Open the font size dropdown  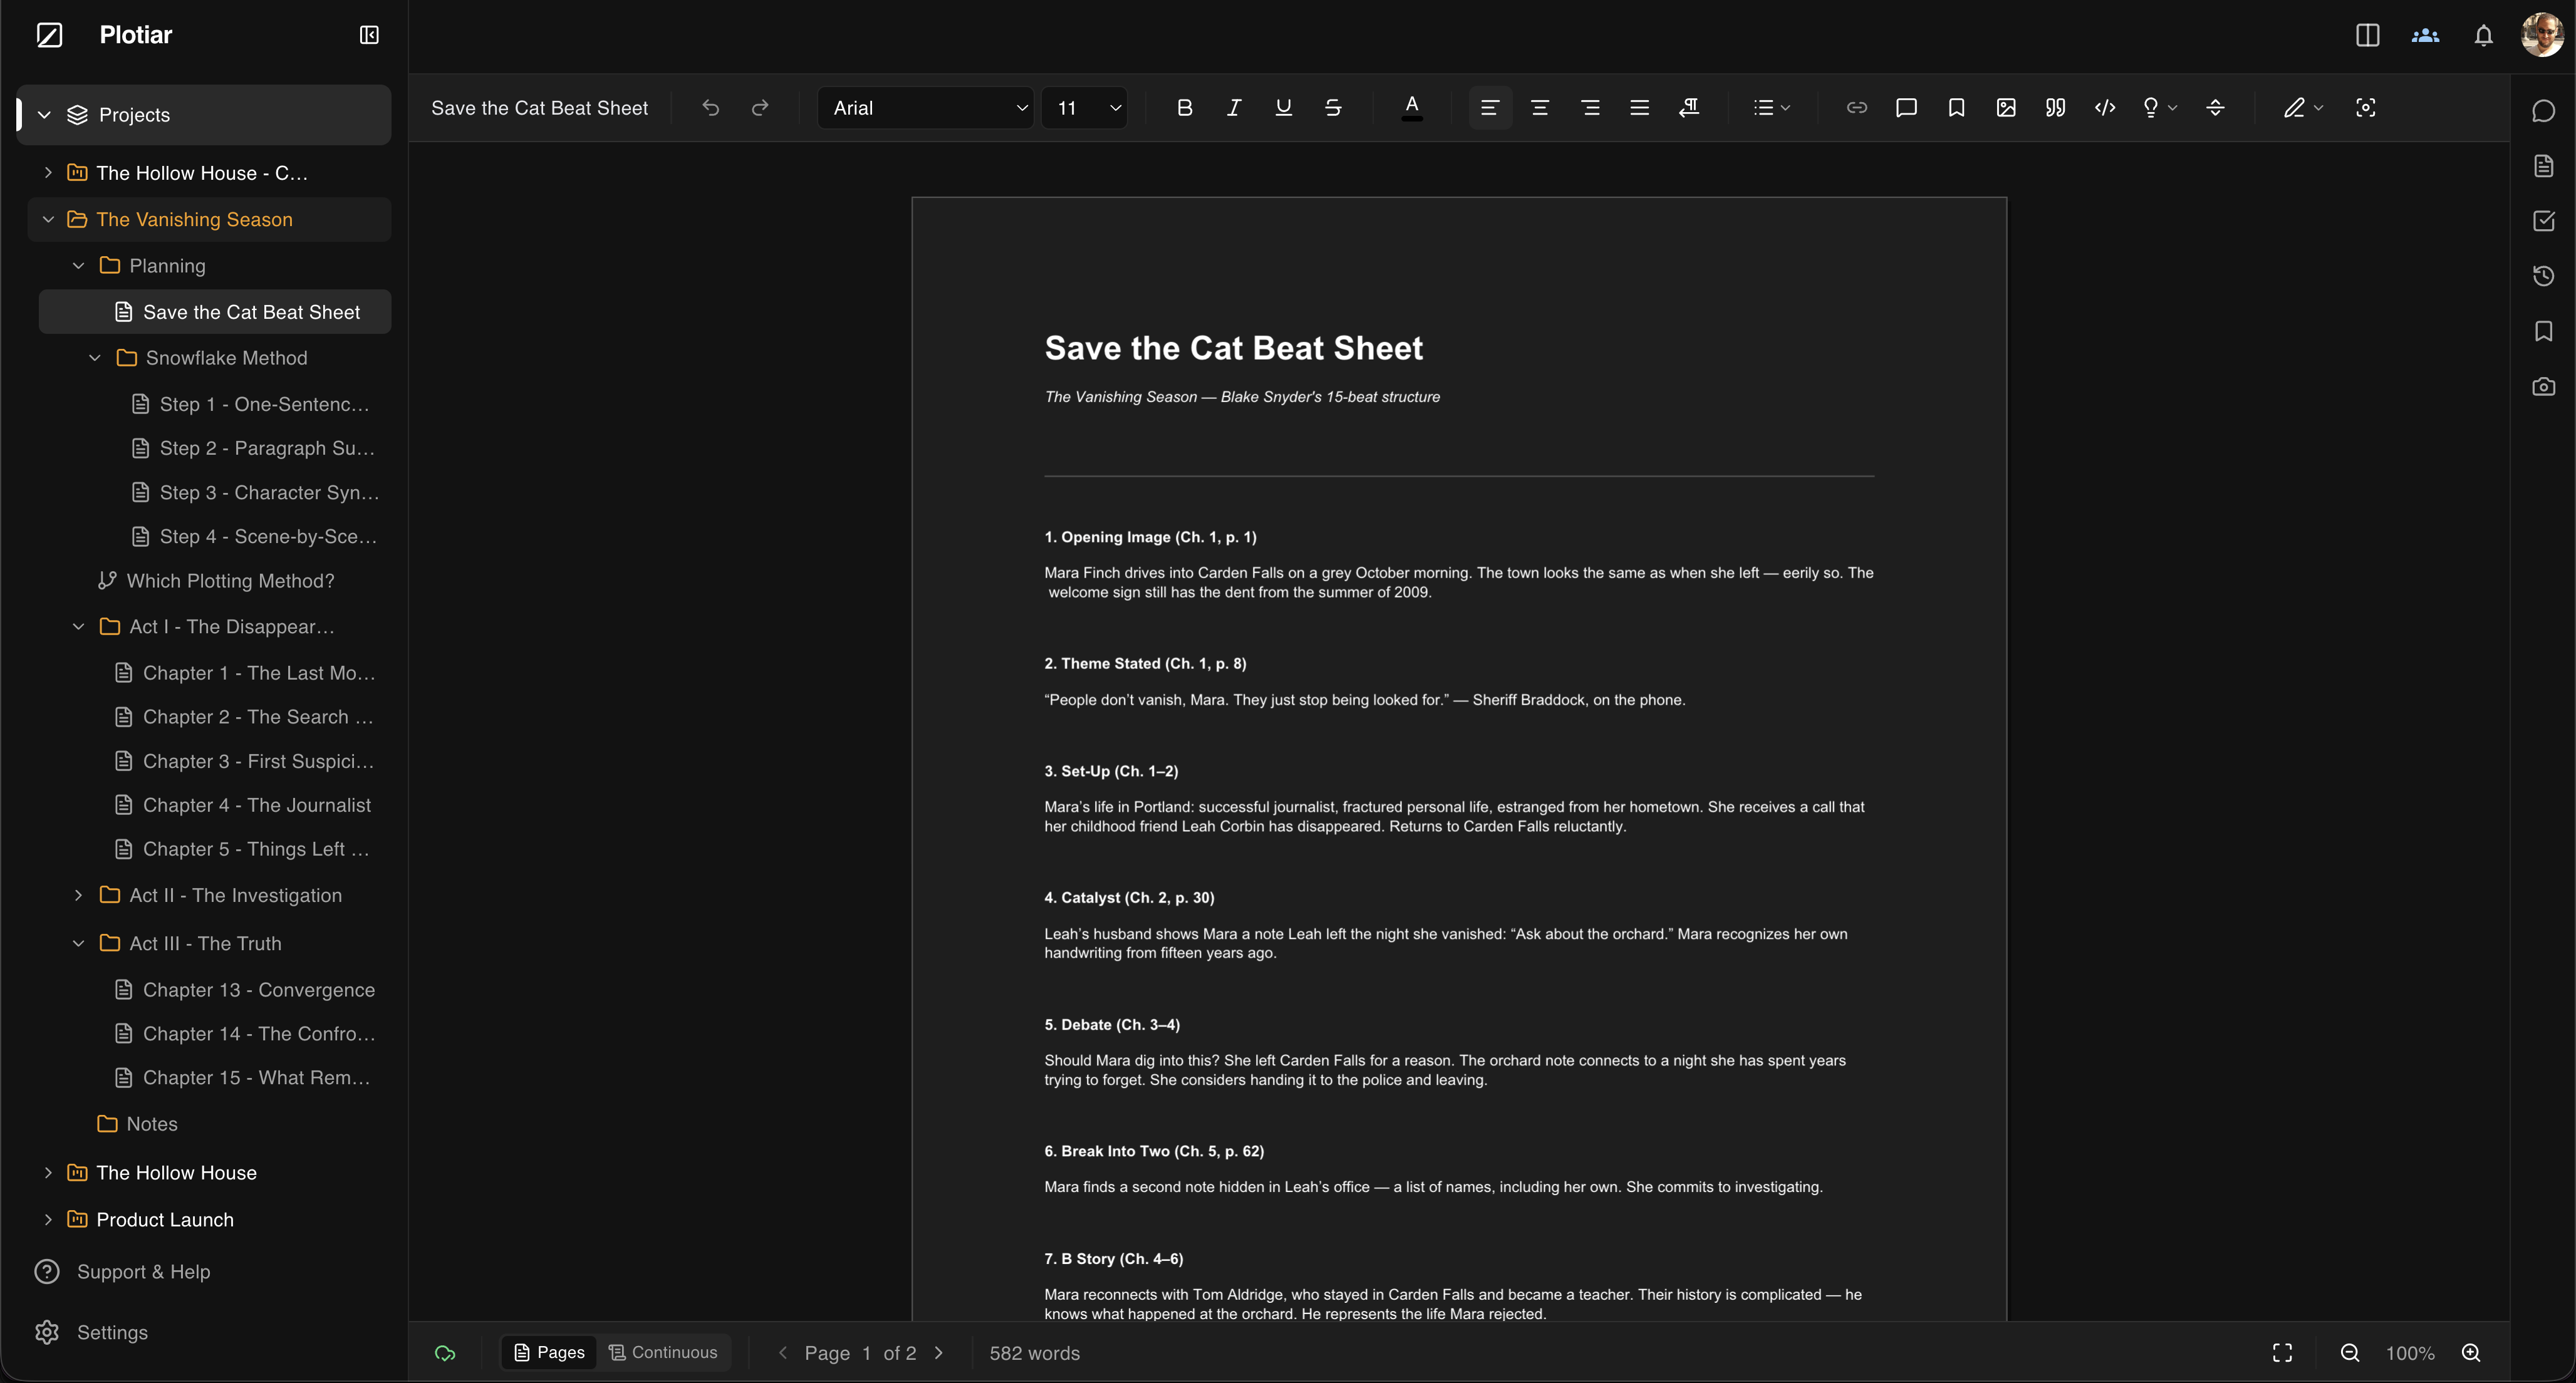click(x=1085, y=107)
